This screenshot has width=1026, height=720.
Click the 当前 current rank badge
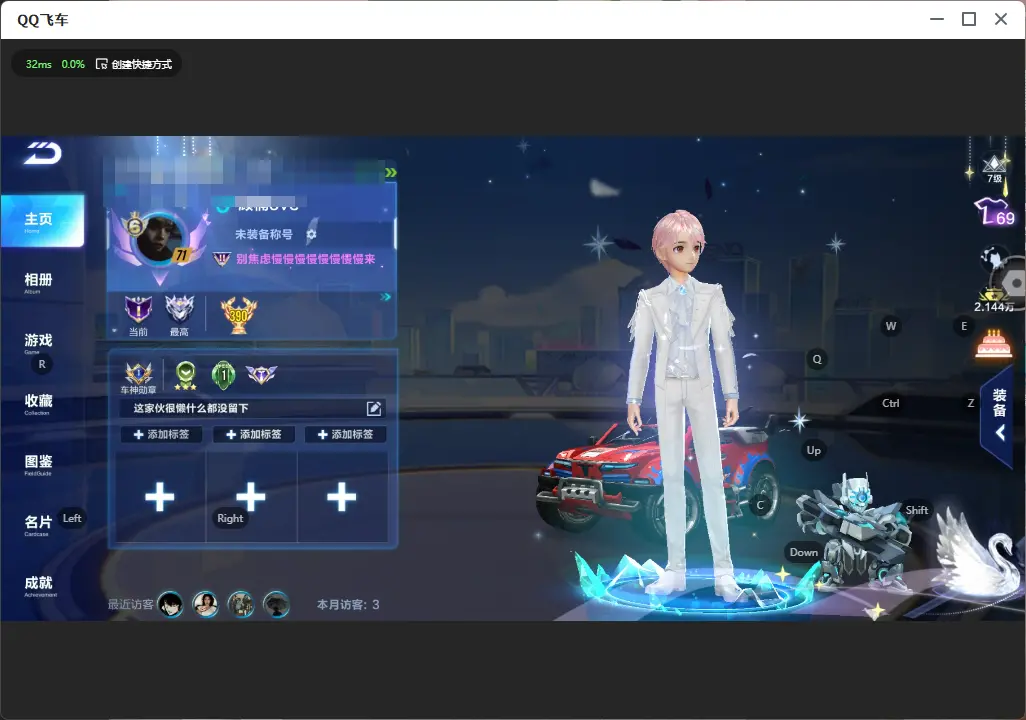pos(138,314)
